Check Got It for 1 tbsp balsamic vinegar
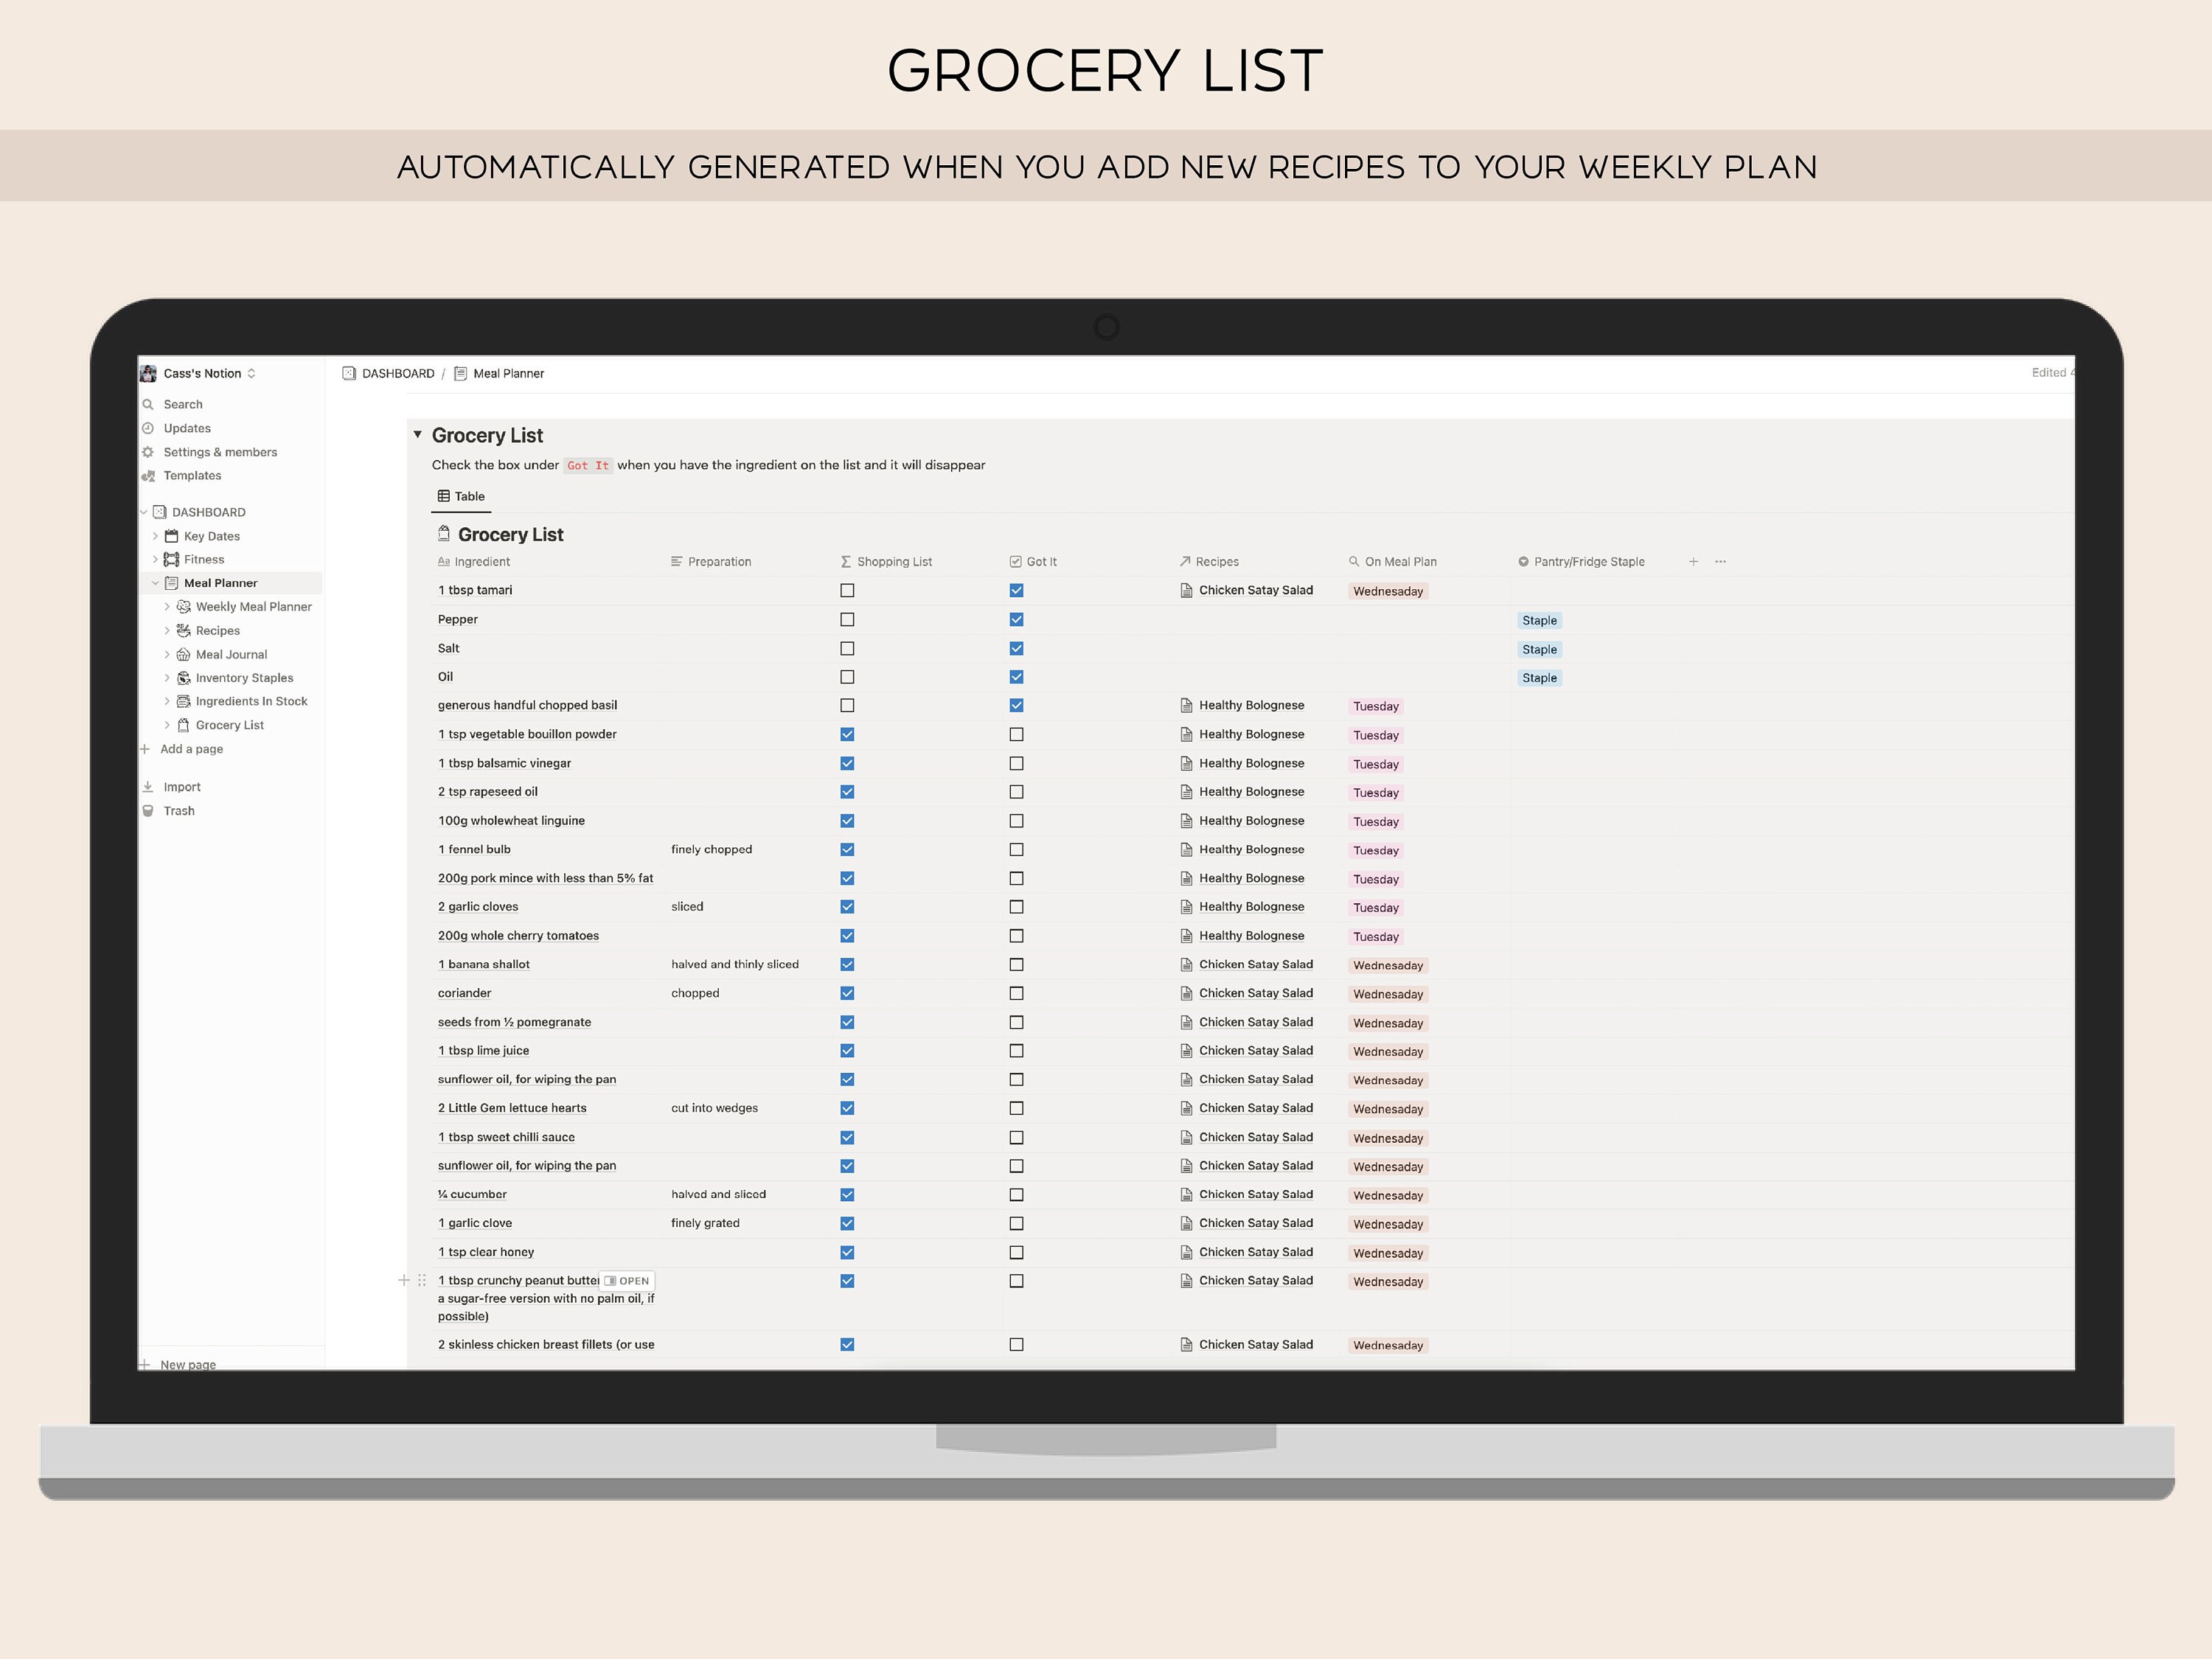 pyautogui.click(x=1017, y=763)
